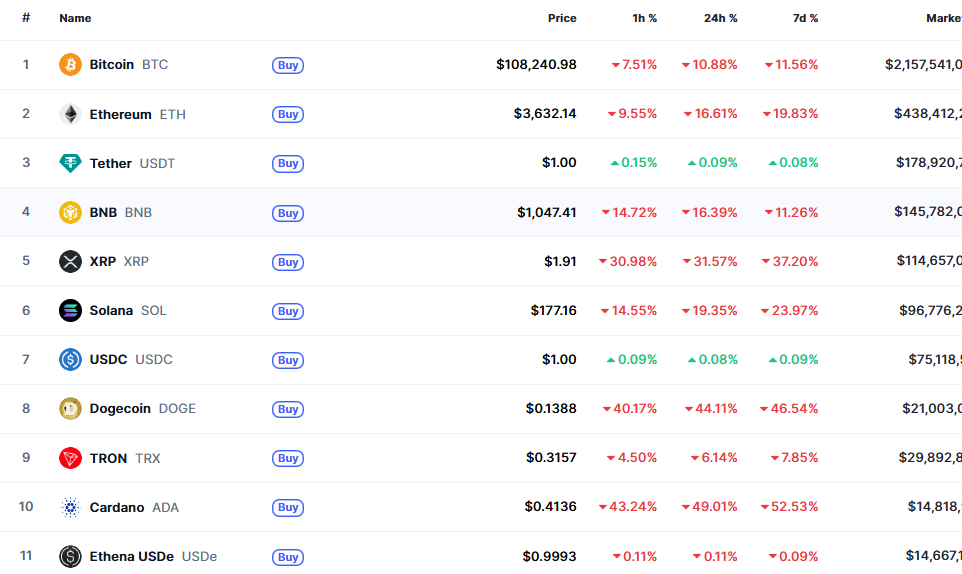The height and width of the screenshot is (574, 962).
Task: Open the Ethereum coin page link
Action: [121, 114]
